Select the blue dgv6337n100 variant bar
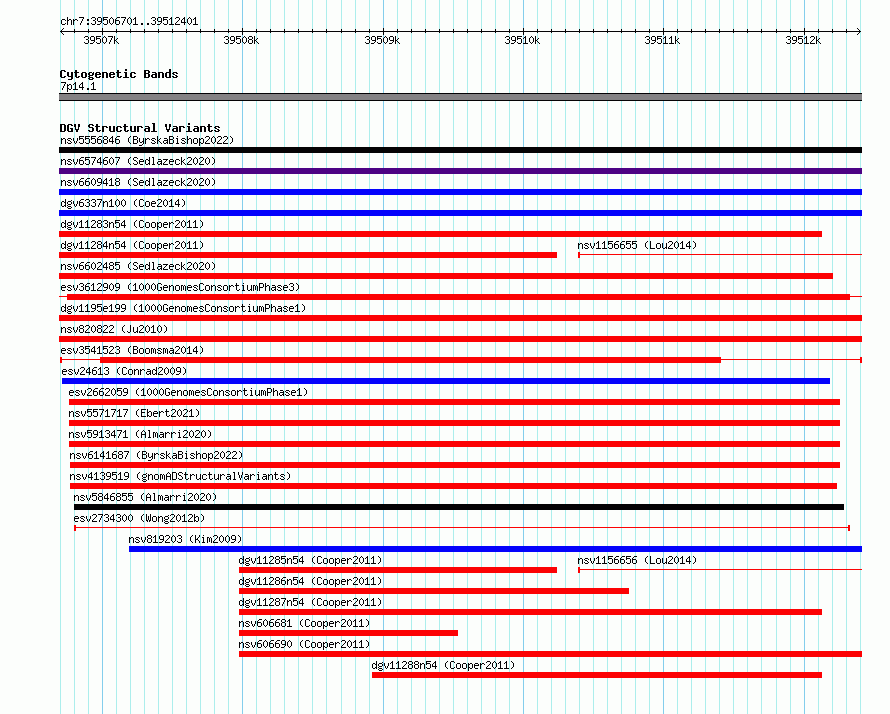This screenshot has height=714, width=890. pyautogui.click(x=460, y=213)
